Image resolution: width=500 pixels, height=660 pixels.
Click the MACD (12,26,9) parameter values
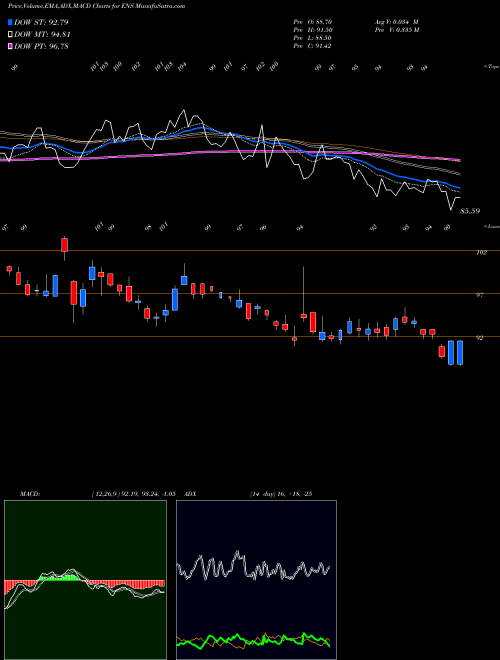point(133,494)
